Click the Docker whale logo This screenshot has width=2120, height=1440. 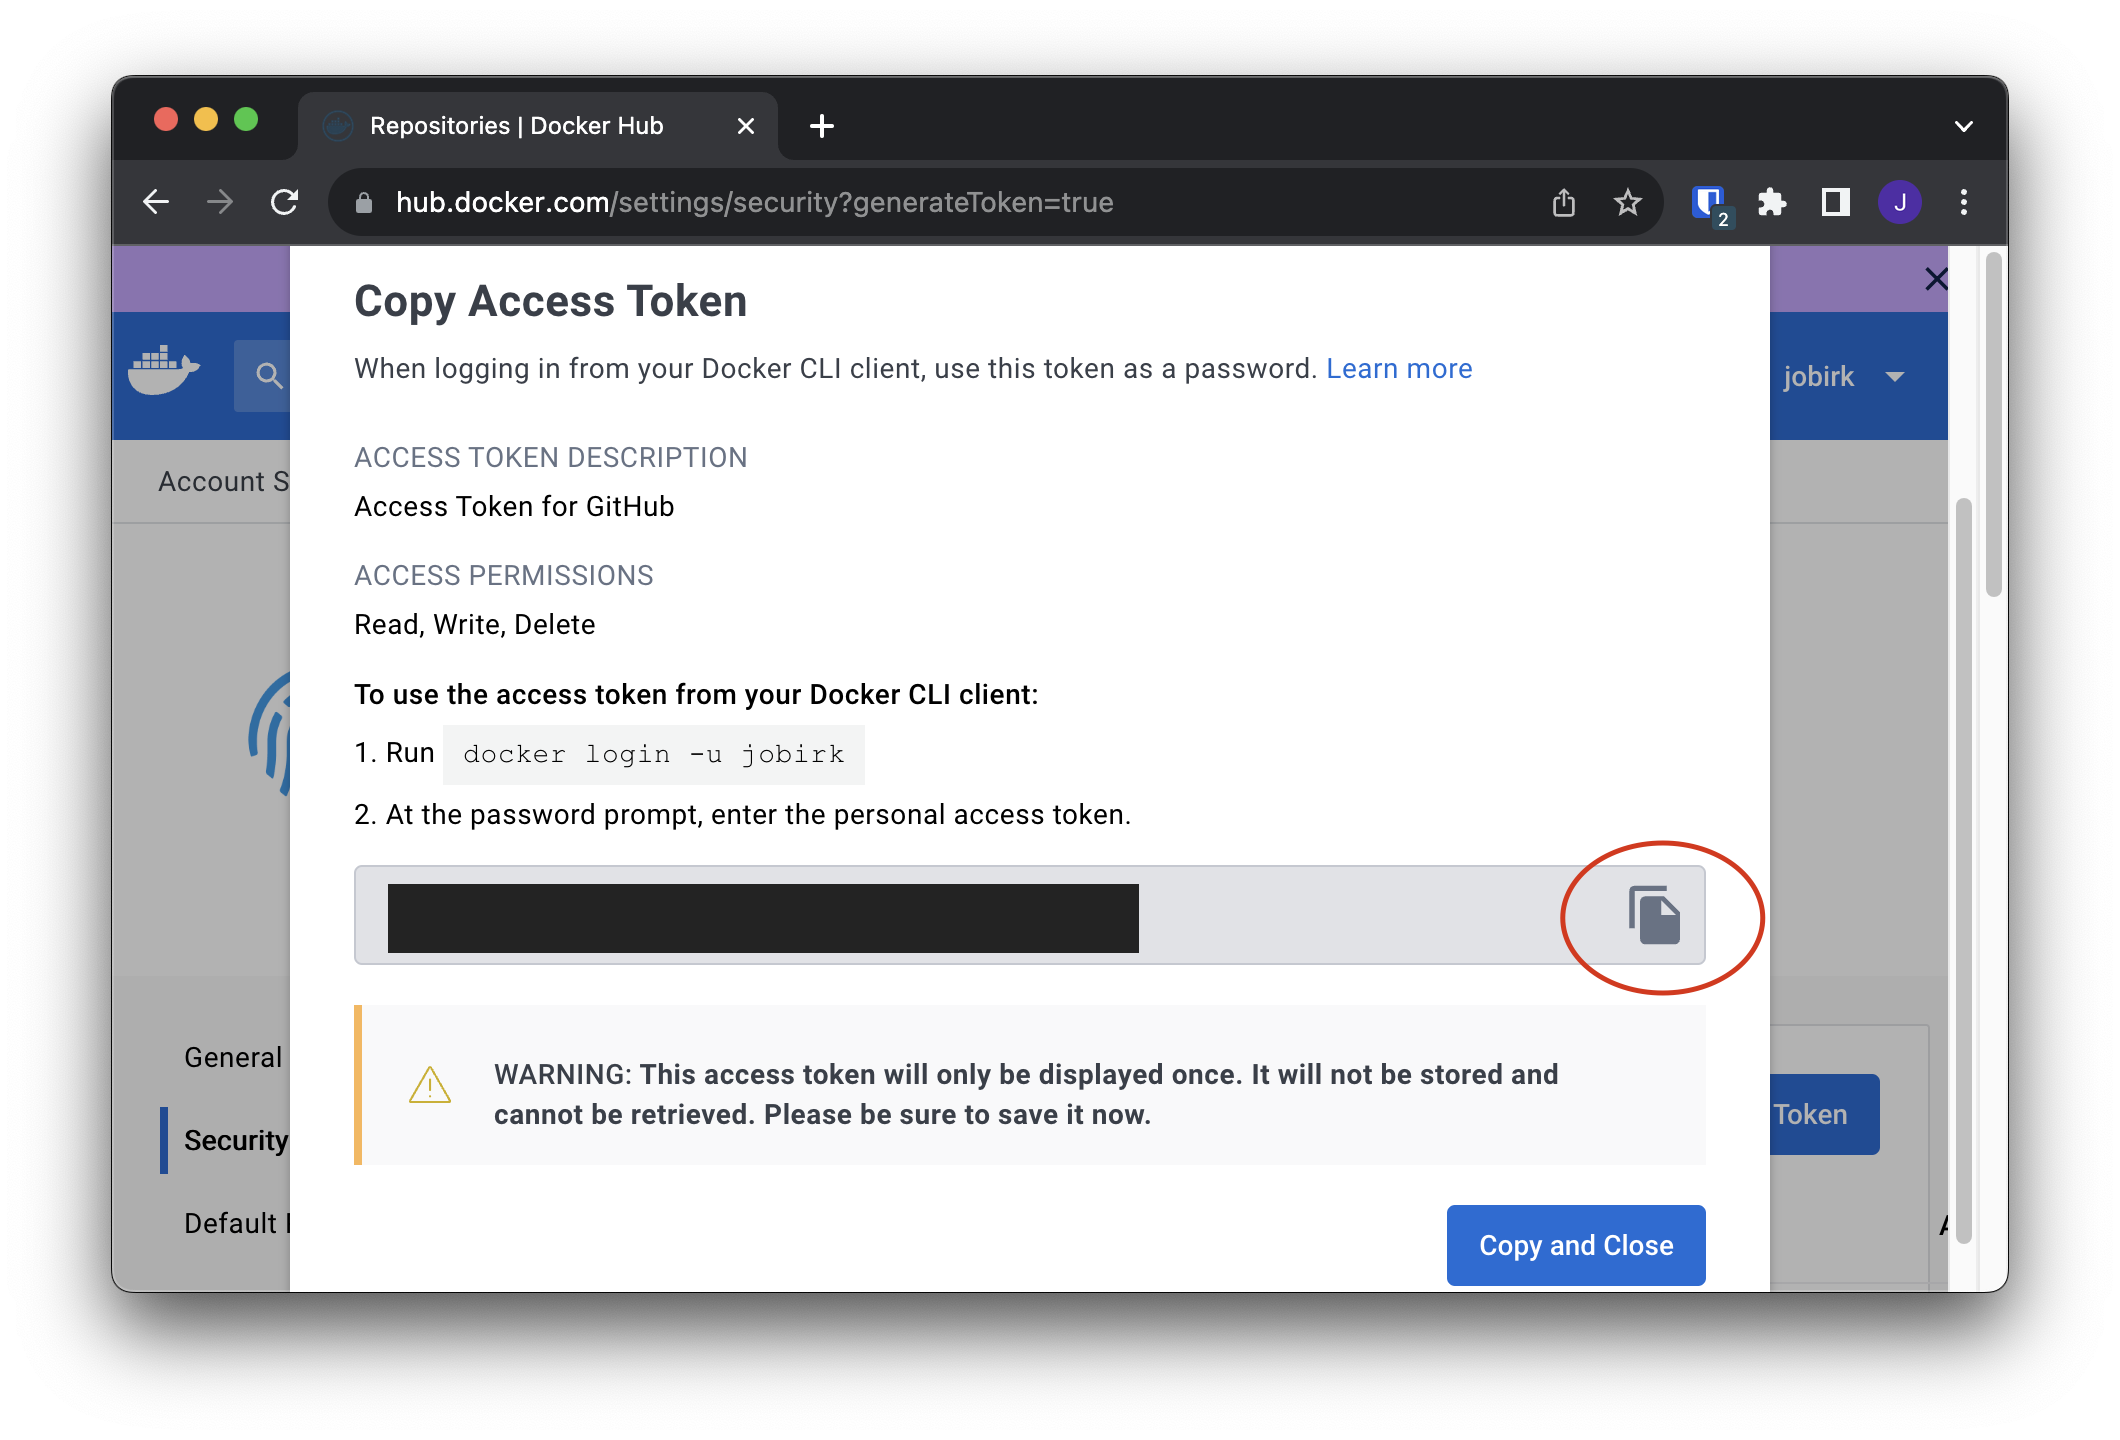(164, 372)
